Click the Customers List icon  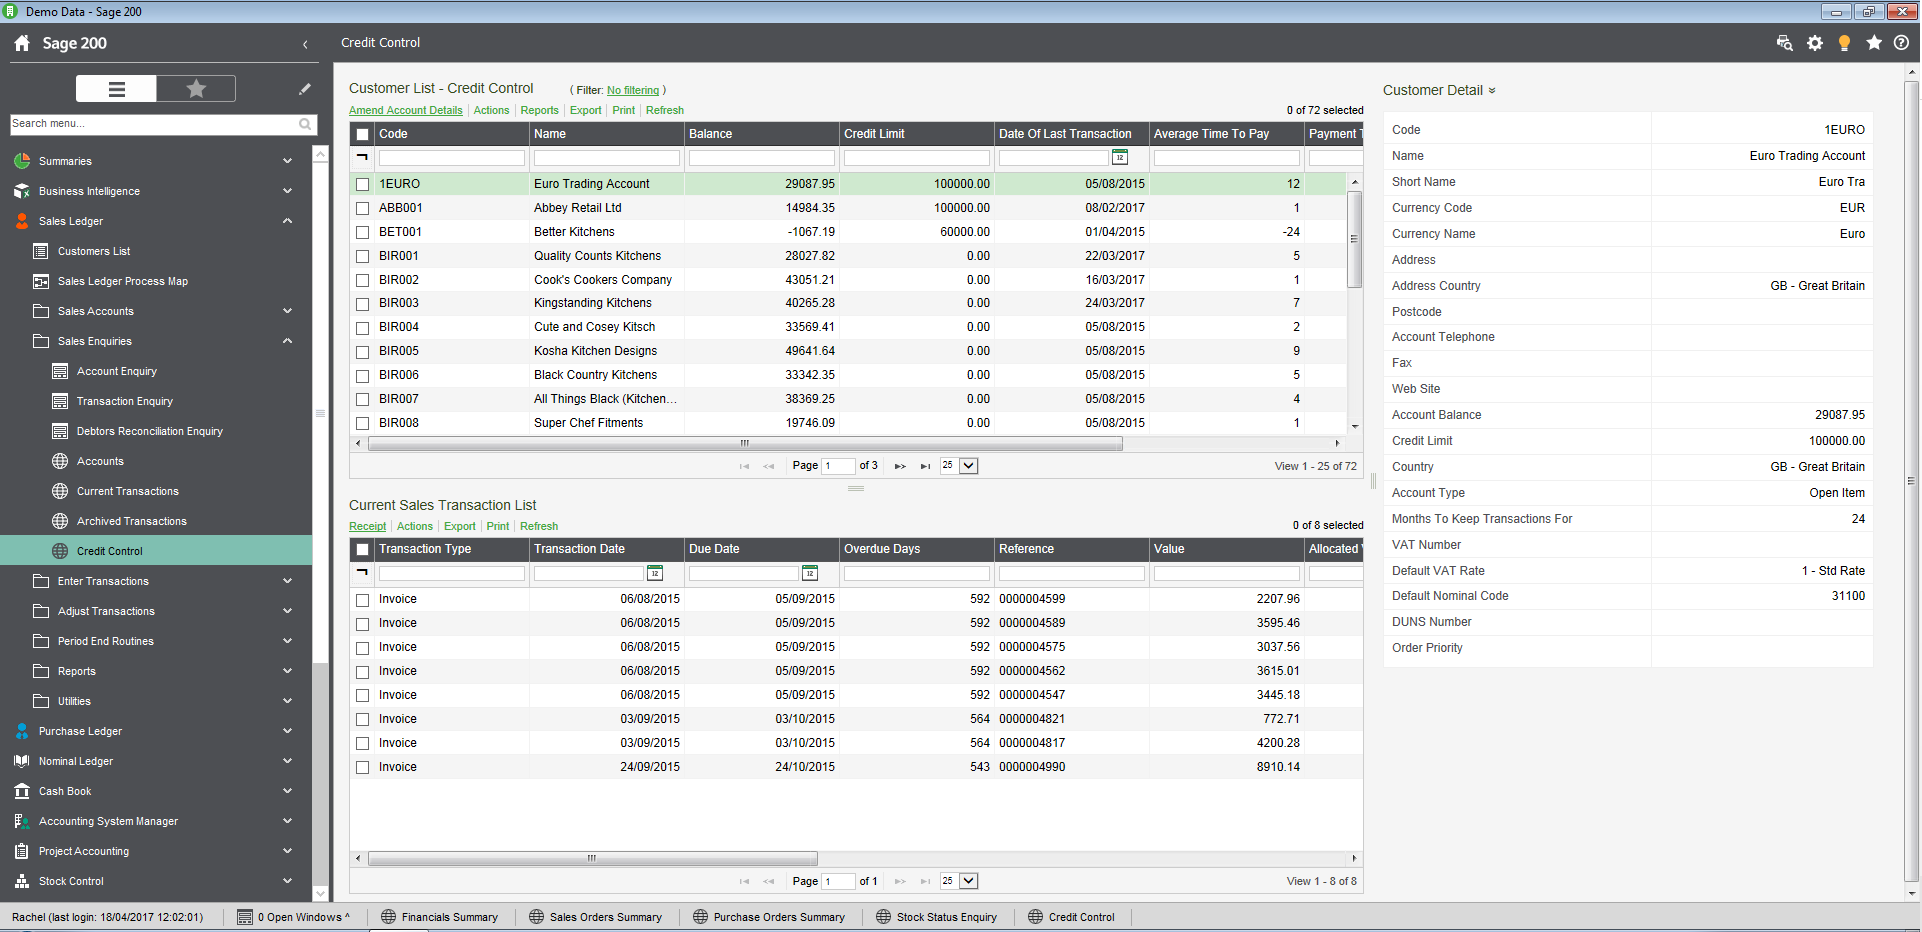click(x=41, y=251)
